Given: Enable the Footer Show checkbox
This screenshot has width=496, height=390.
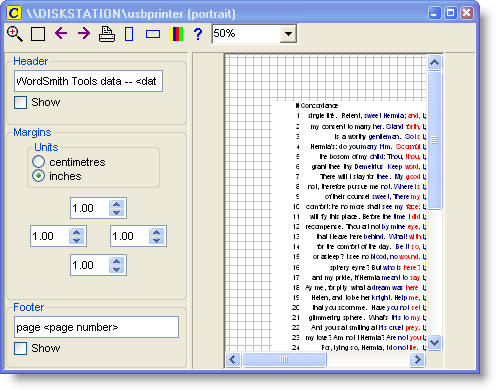Looking at the screenshot, I should pyautogui.click(x=20, y=349).
